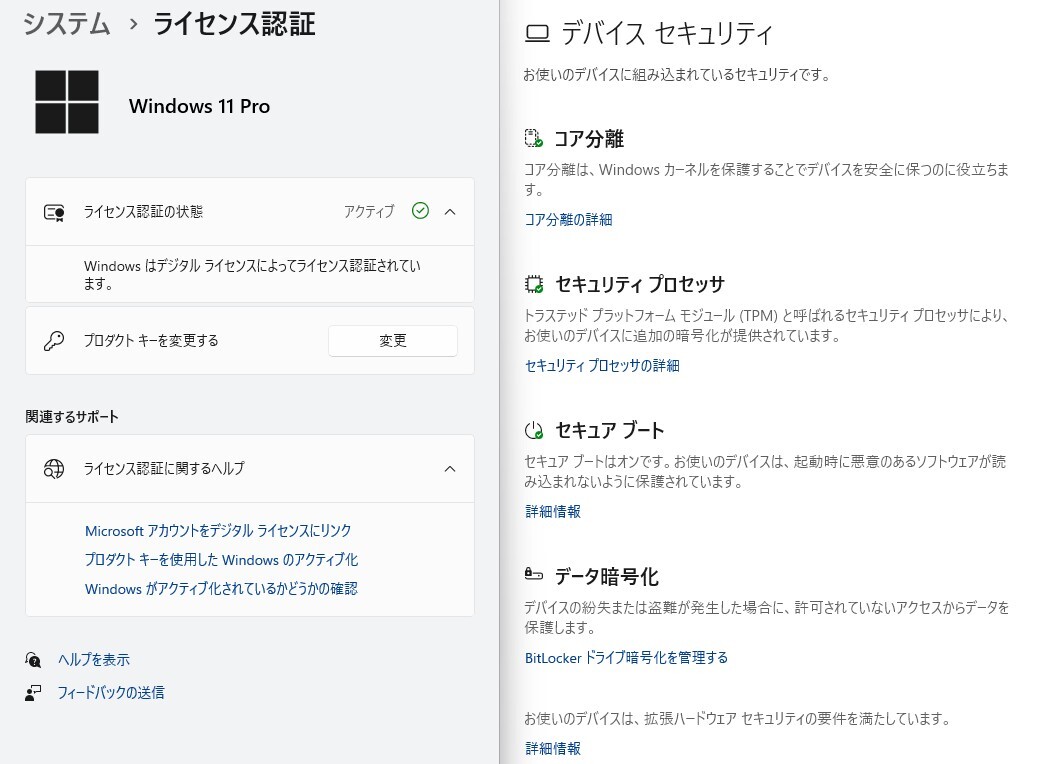
Task: Click the セキュア ブート heading
Action: [610, 430]
